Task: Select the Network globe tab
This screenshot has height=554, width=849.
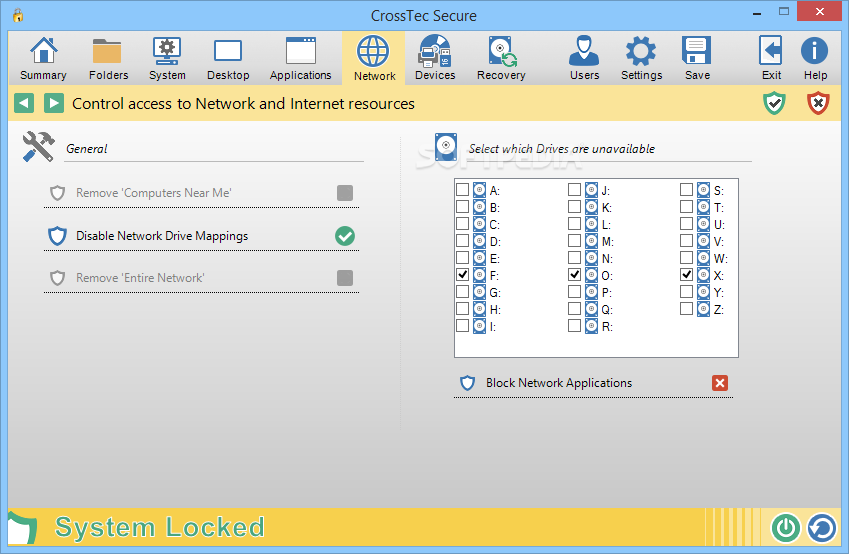Action: (x=374, y=58)
